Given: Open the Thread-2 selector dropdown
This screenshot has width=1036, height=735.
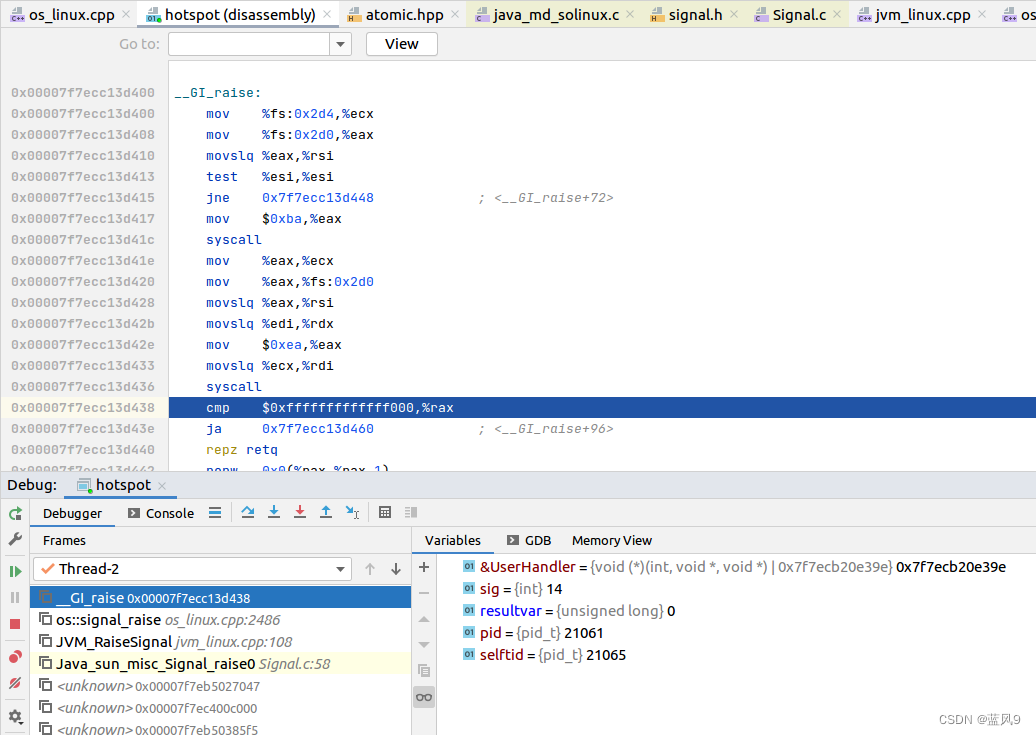Looking at the screenshot, I should (x=192, y=569).
